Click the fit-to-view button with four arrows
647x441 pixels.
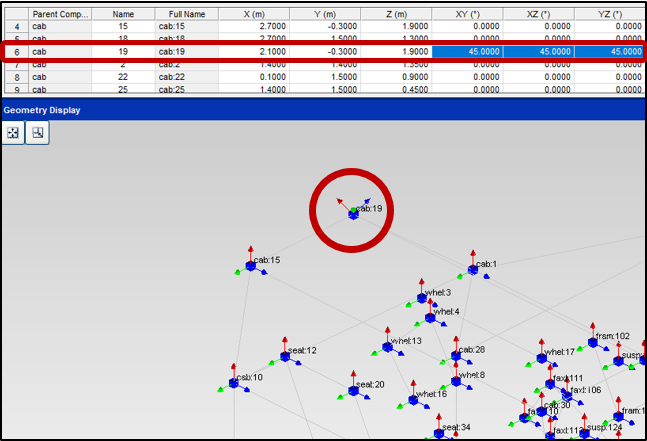pos(13,133)
